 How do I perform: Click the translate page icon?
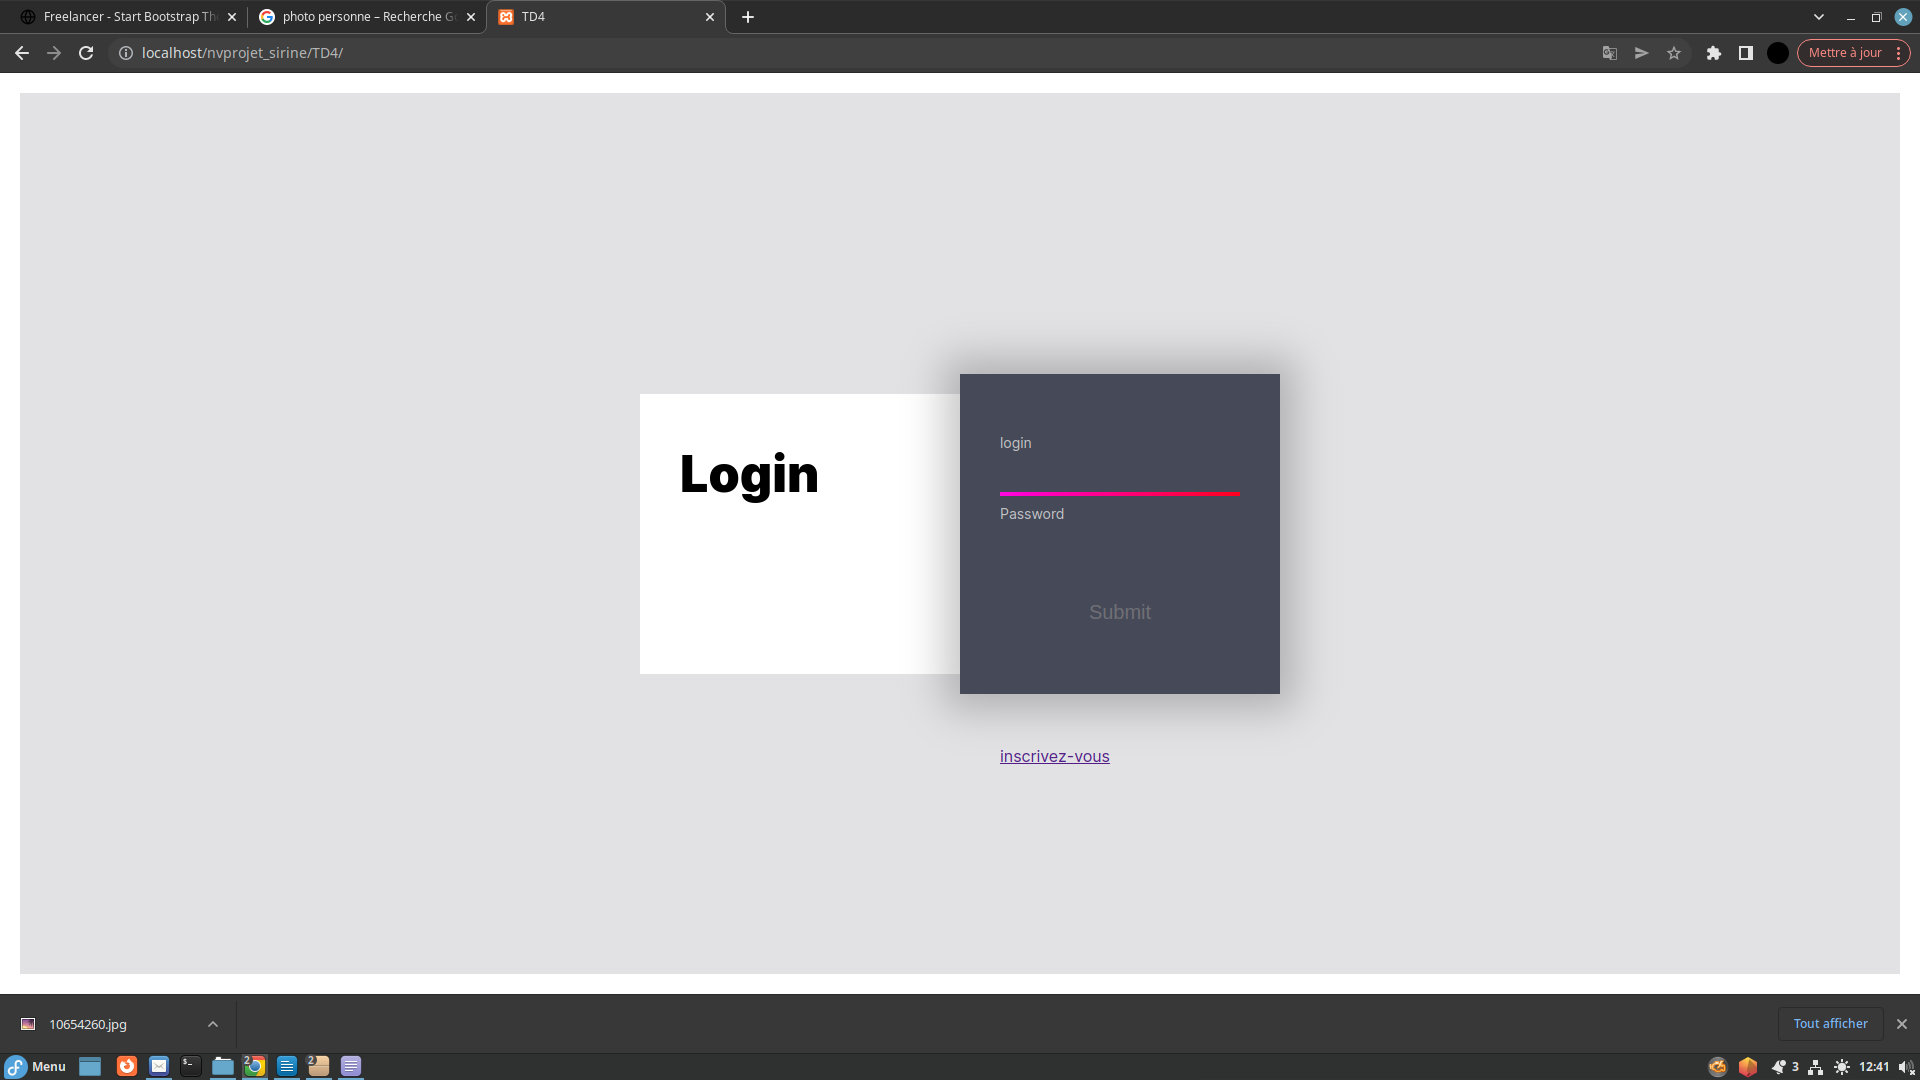1610,53
